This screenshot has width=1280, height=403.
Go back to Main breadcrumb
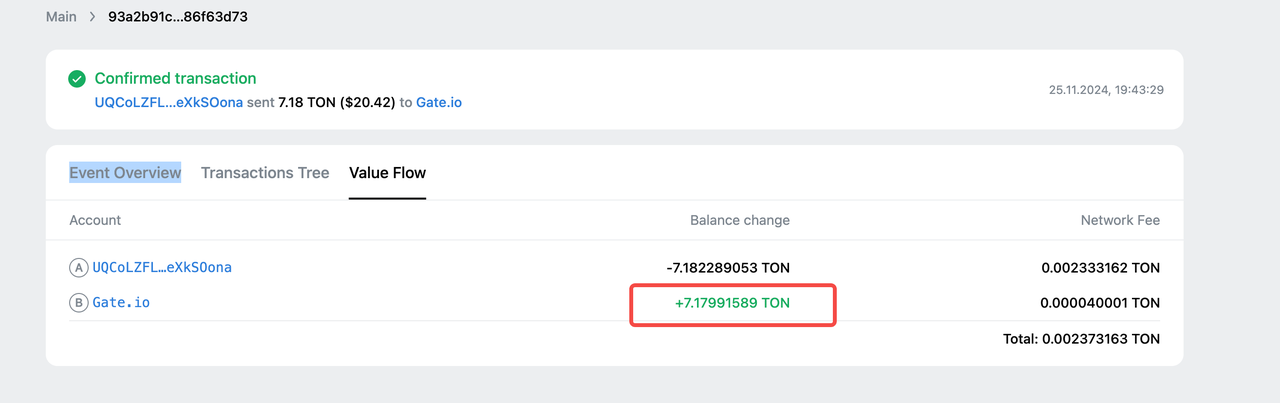(61, 17)
